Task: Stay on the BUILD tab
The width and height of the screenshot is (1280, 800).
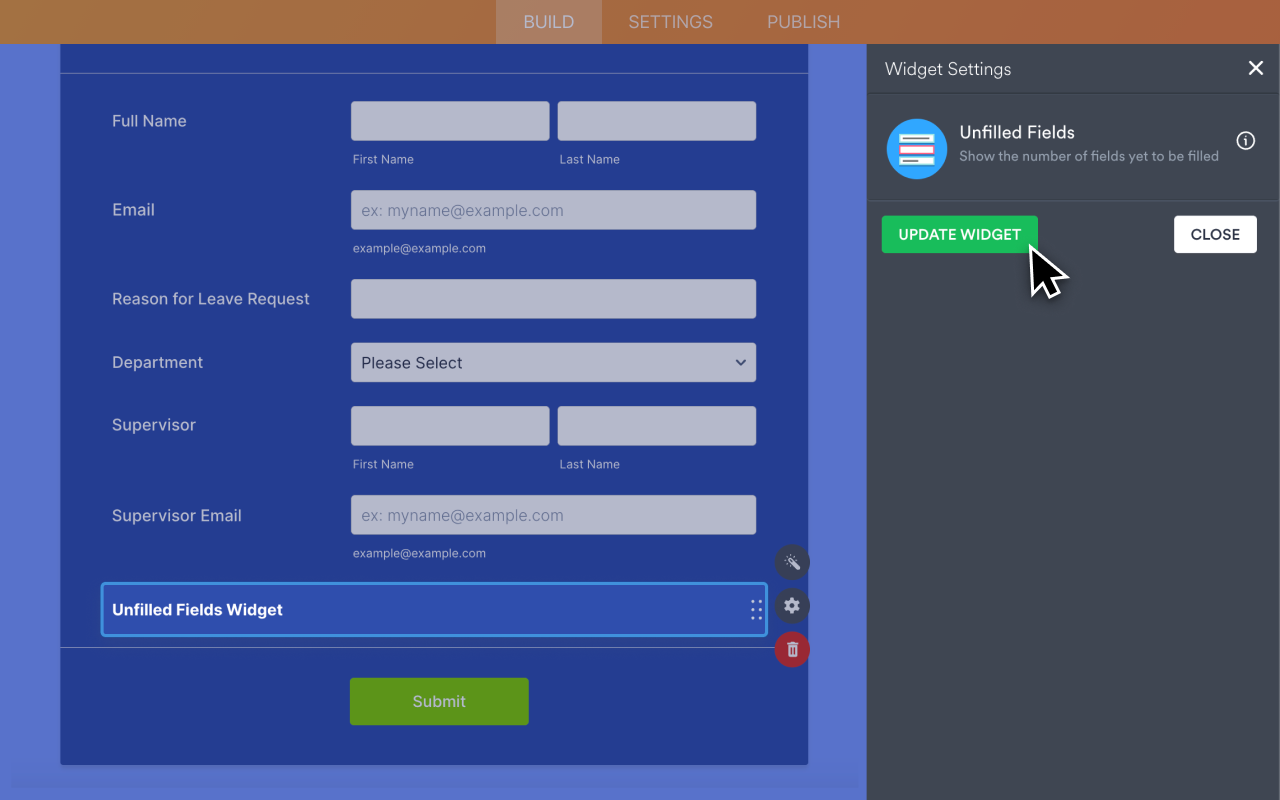Action: point(548,21)
